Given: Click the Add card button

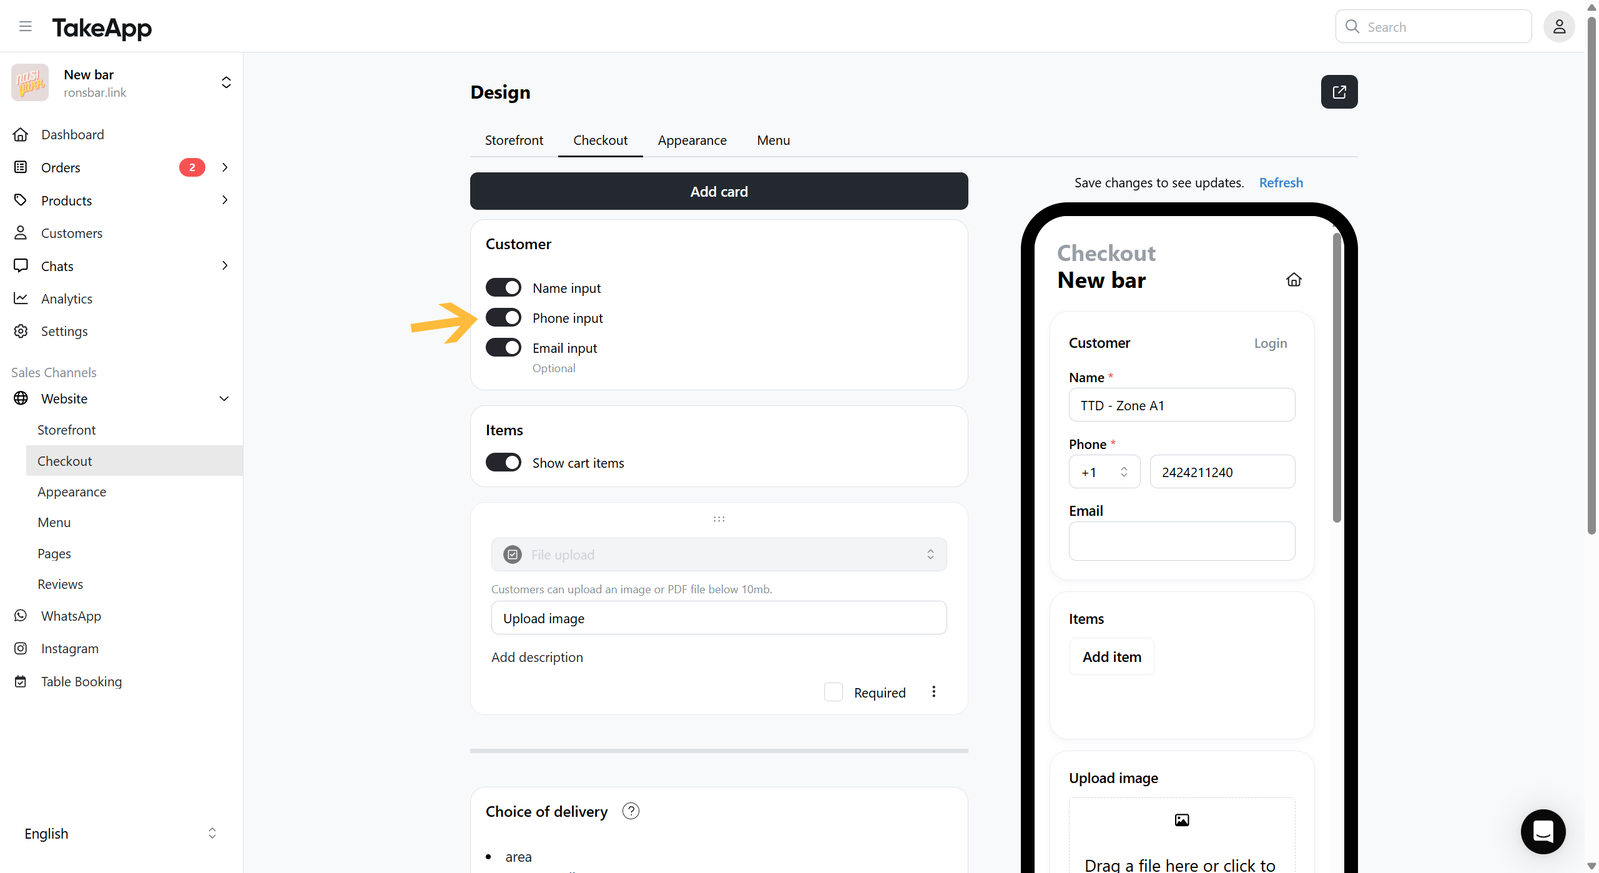Looking at the screenshot, I should click(719, 191).
